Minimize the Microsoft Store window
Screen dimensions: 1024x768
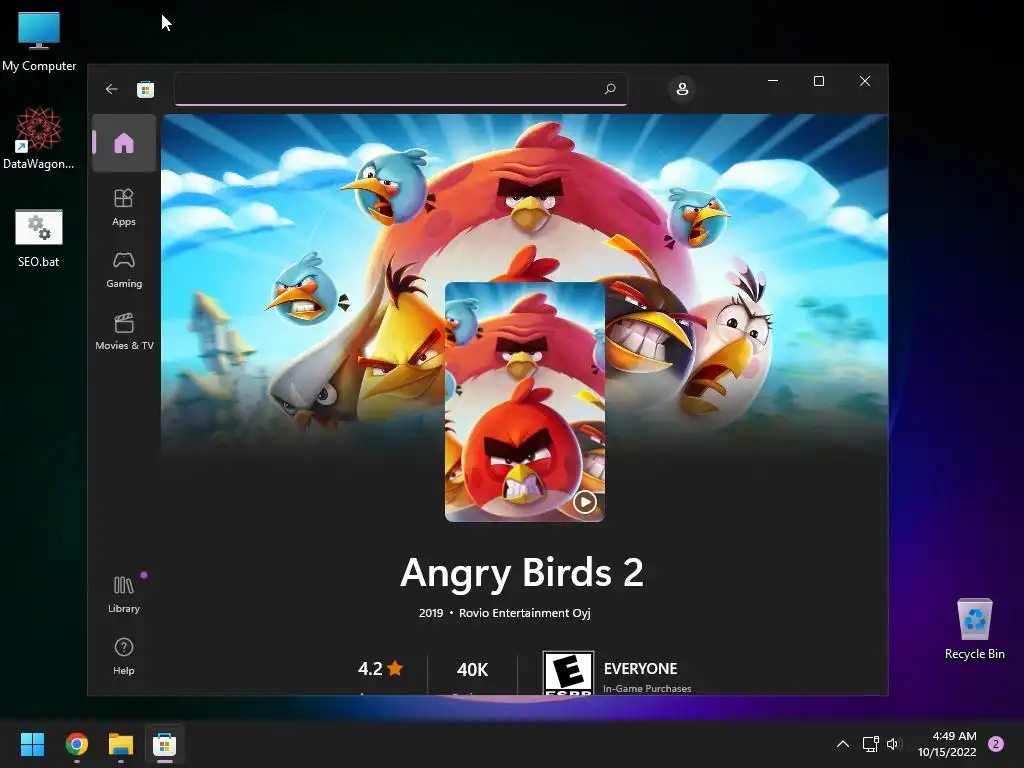773,81
